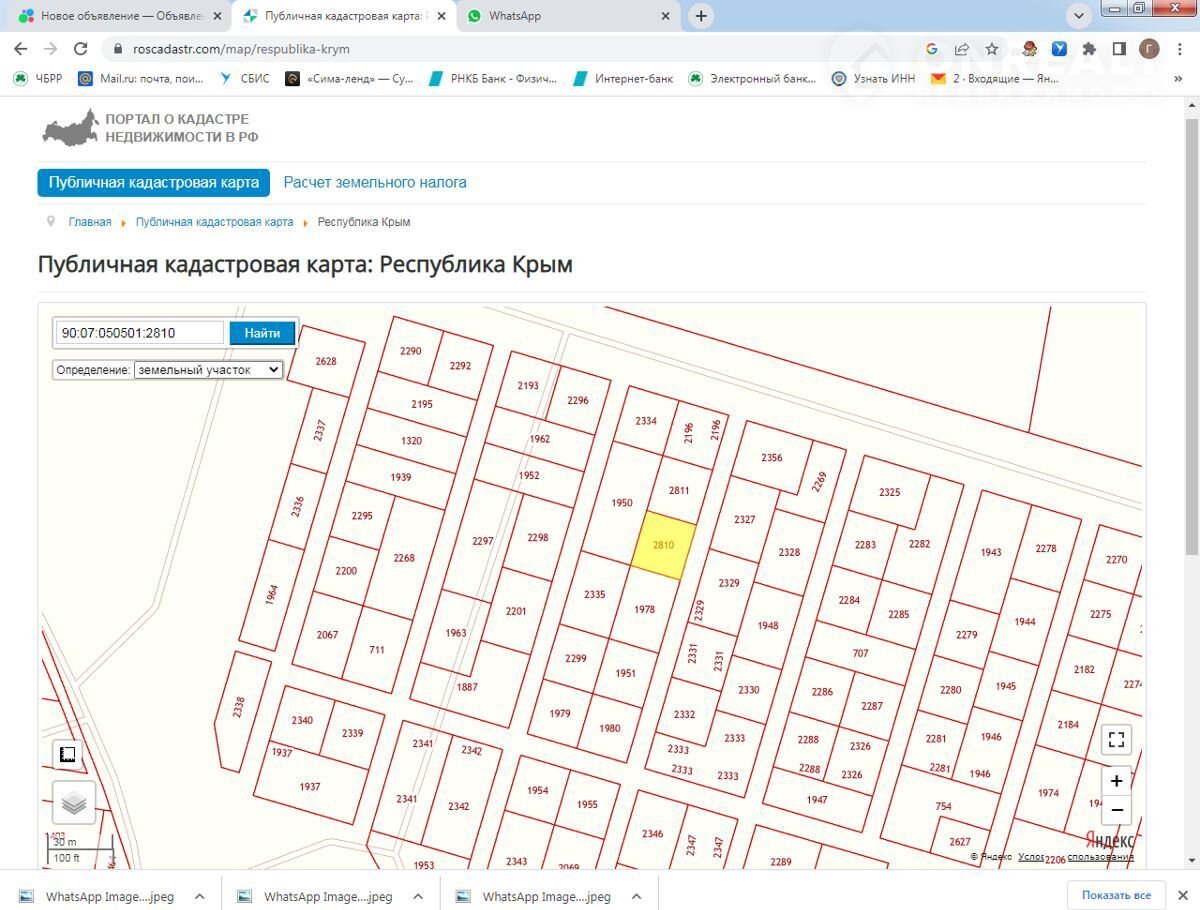
Task: Click the share page icon in address bar
Action: (x=961, y=48)
